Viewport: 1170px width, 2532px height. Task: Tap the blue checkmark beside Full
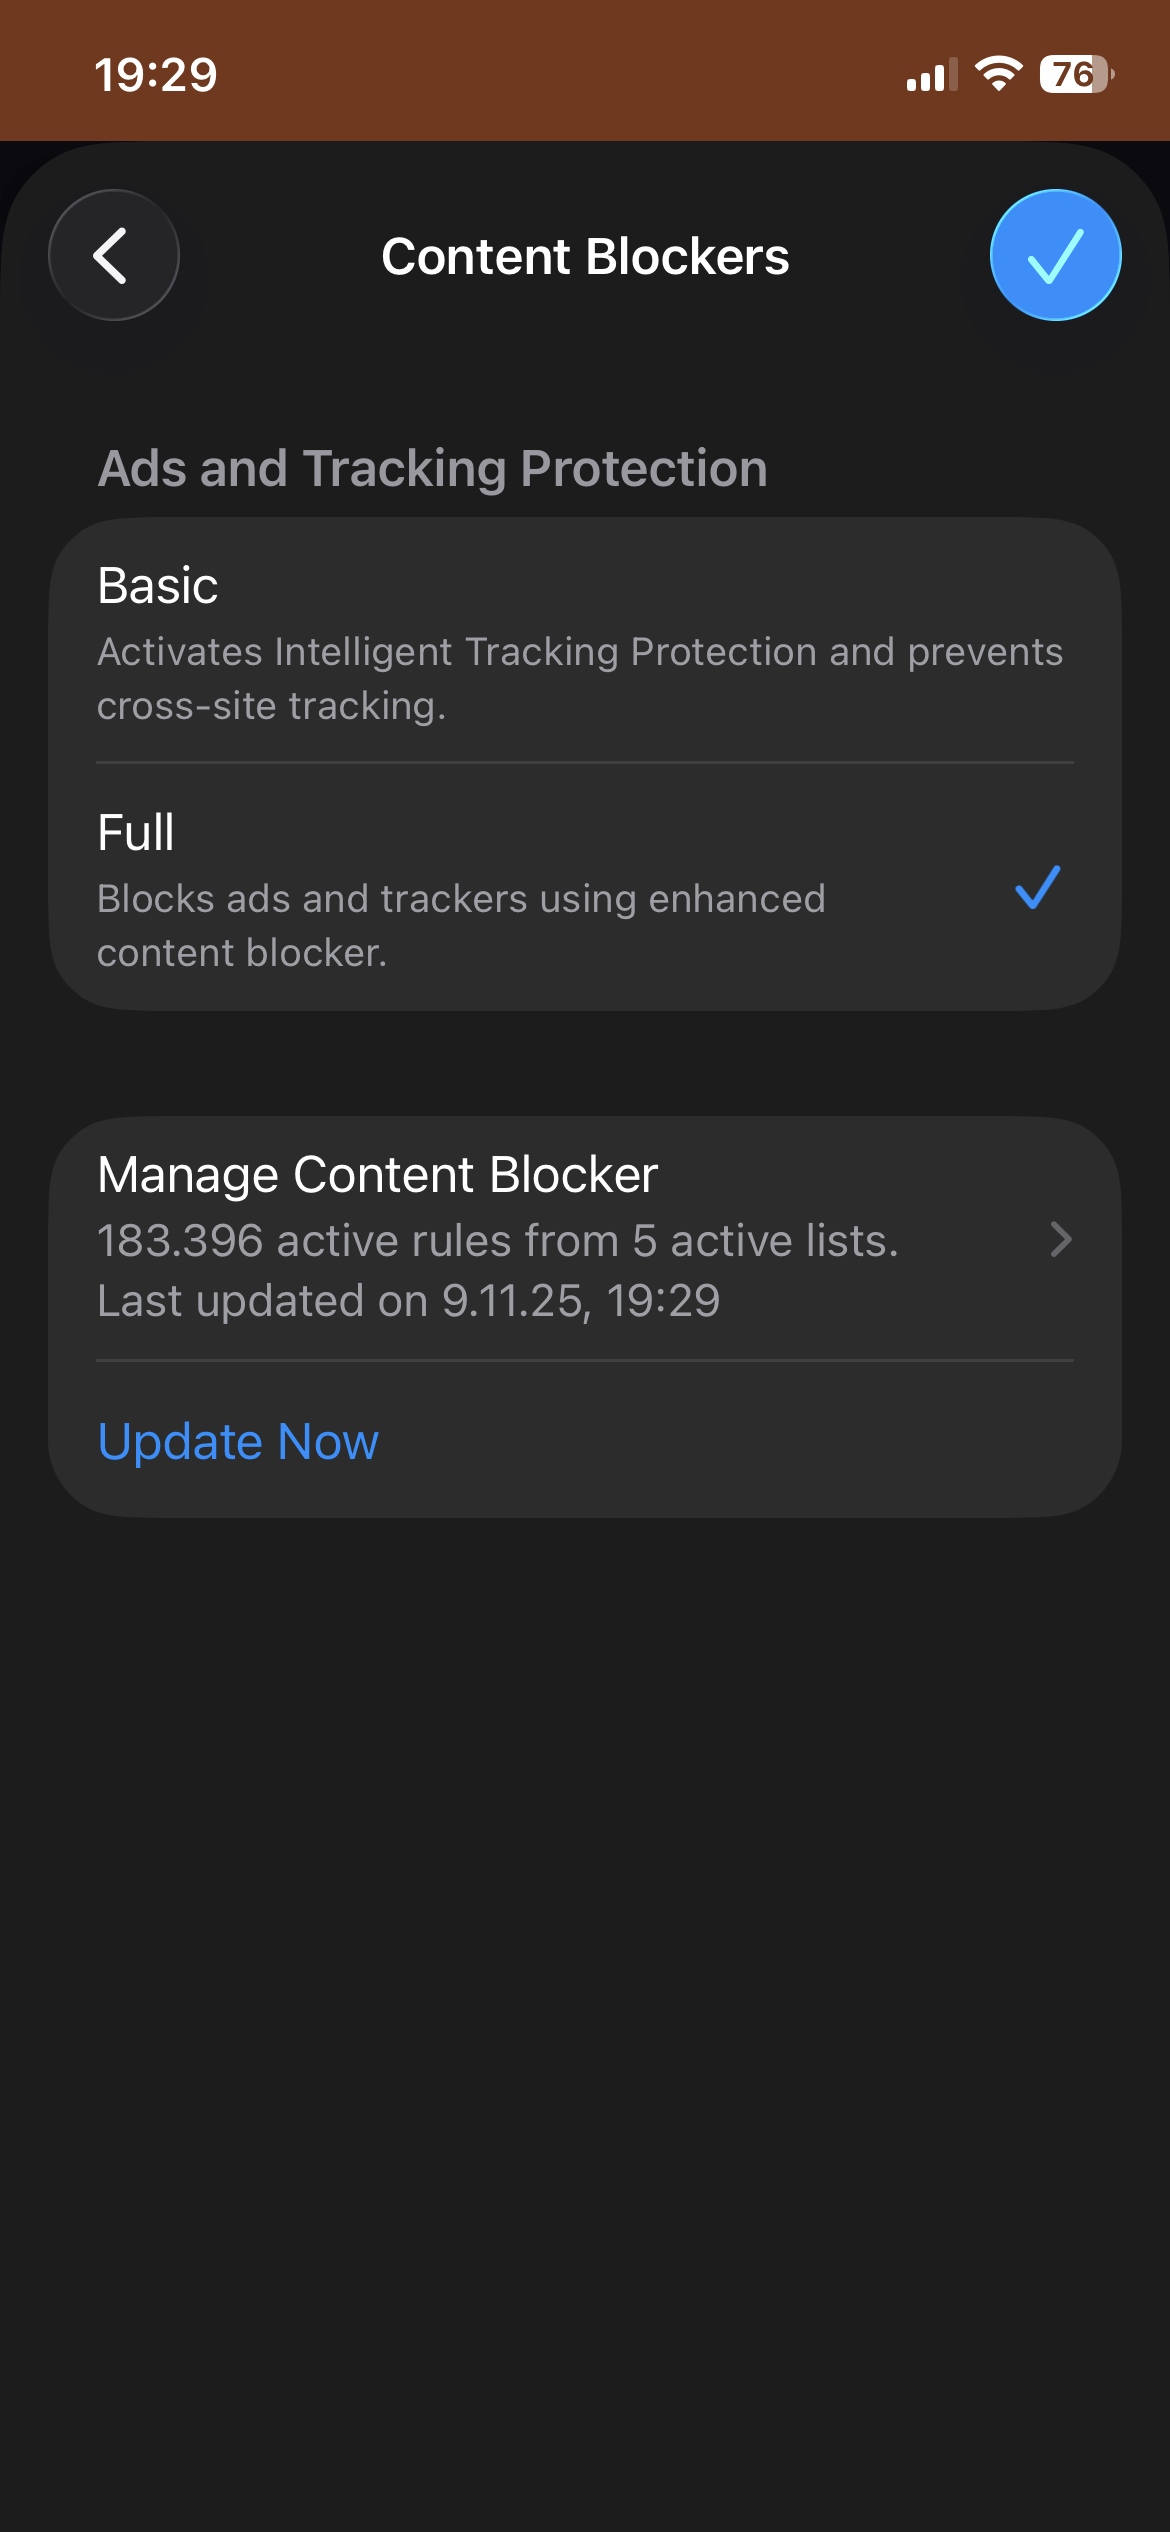point(1037,887)
